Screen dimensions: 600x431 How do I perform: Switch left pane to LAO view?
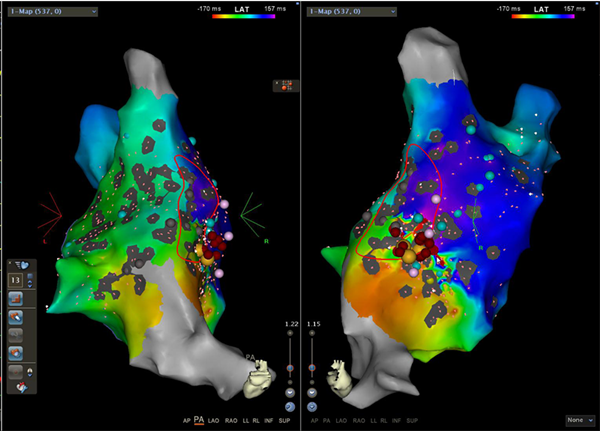(216, 421)
